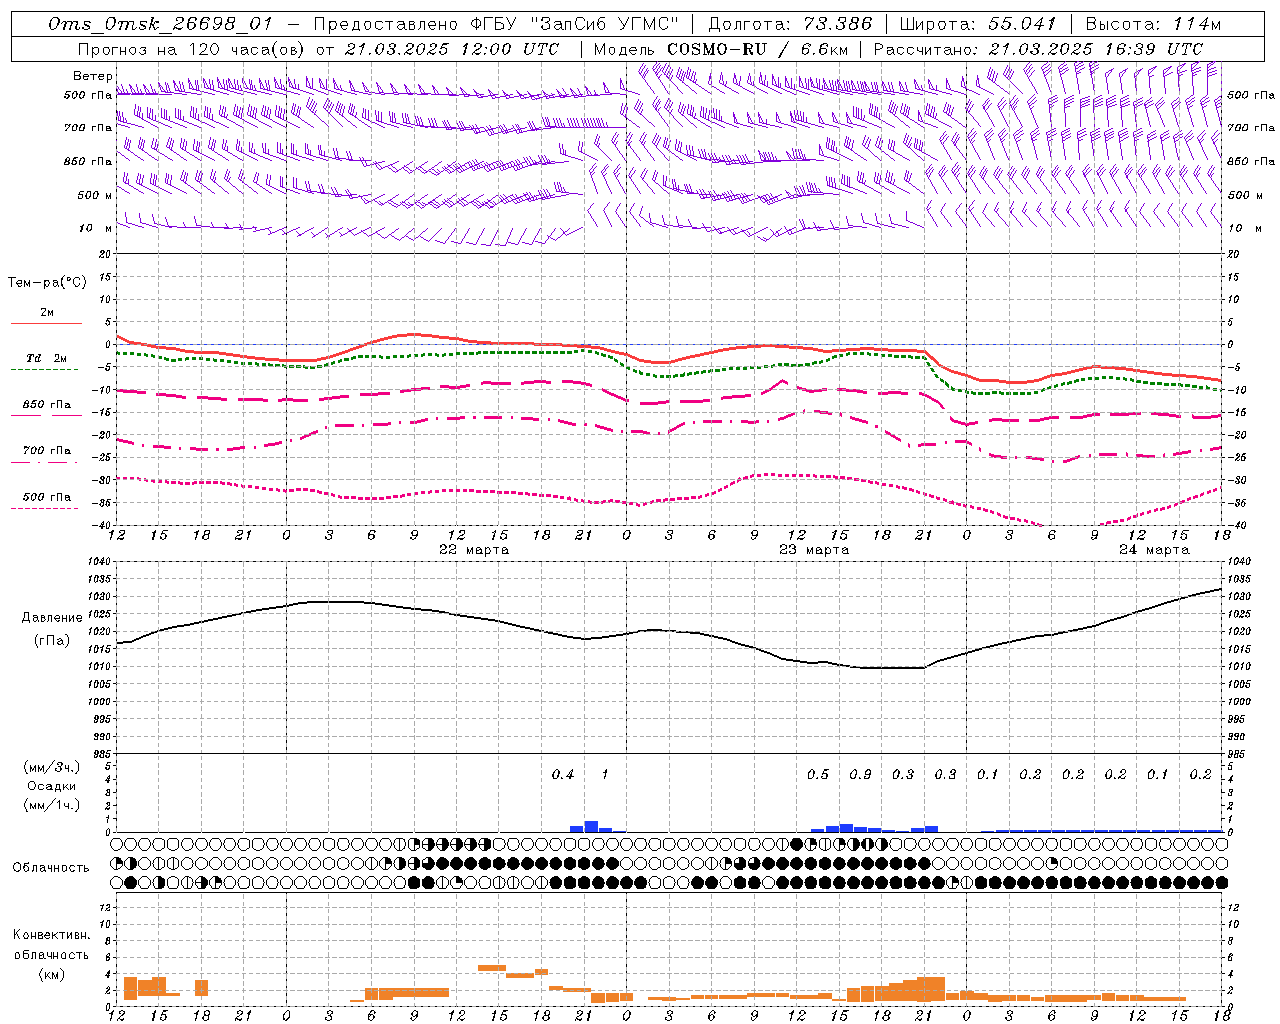Click the Давление chart title

pos(52,618)
